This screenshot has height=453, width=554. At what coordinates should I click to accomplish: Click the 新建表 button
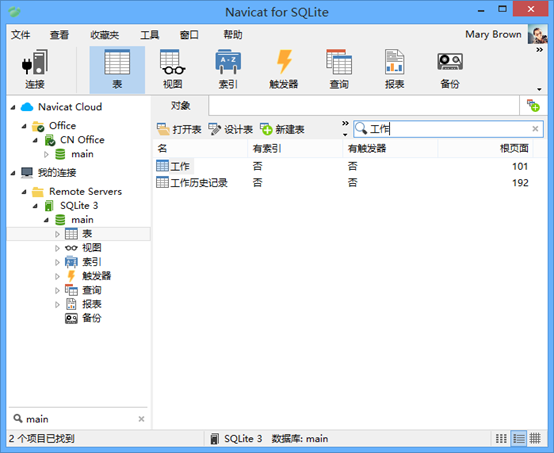tap(282, 129)
